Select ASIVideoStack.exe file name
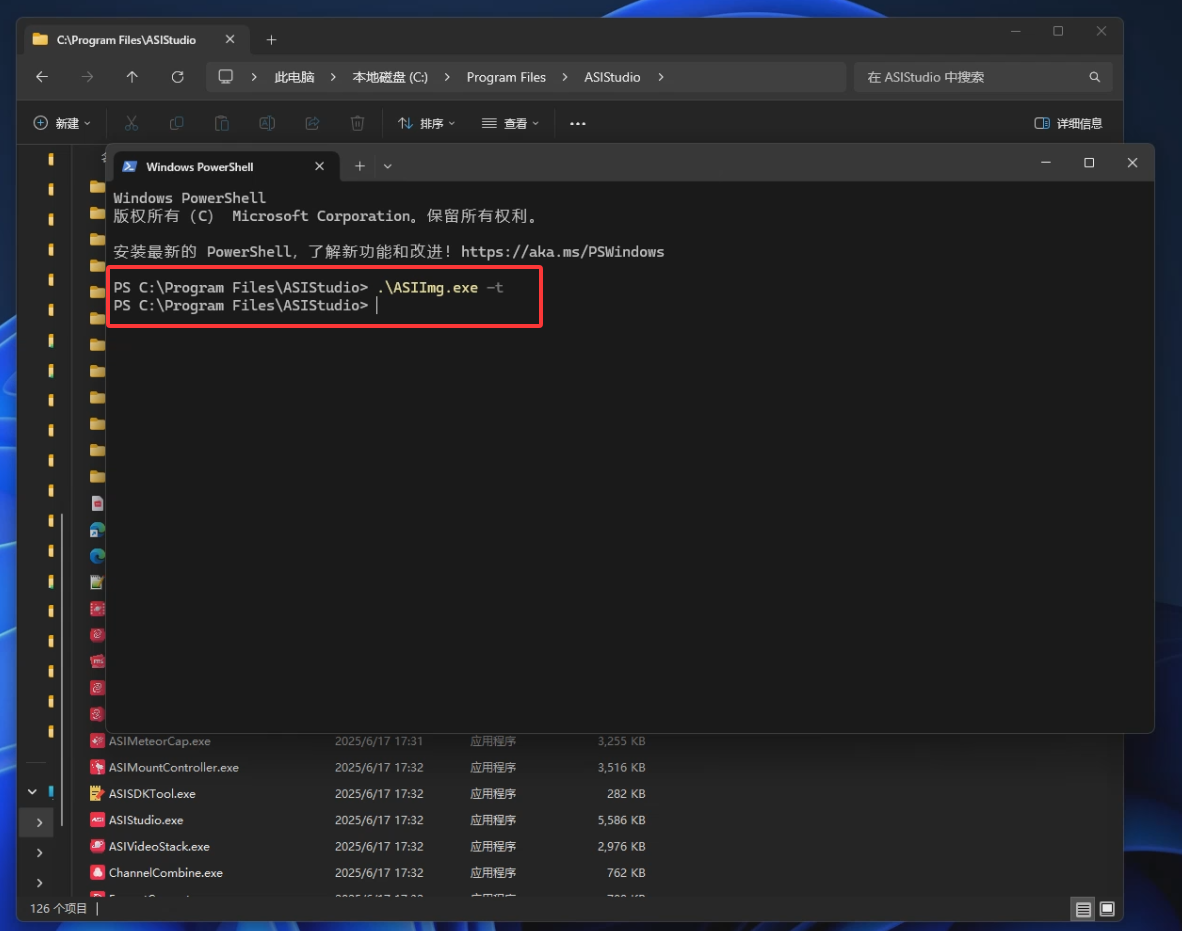 [159, 847]
